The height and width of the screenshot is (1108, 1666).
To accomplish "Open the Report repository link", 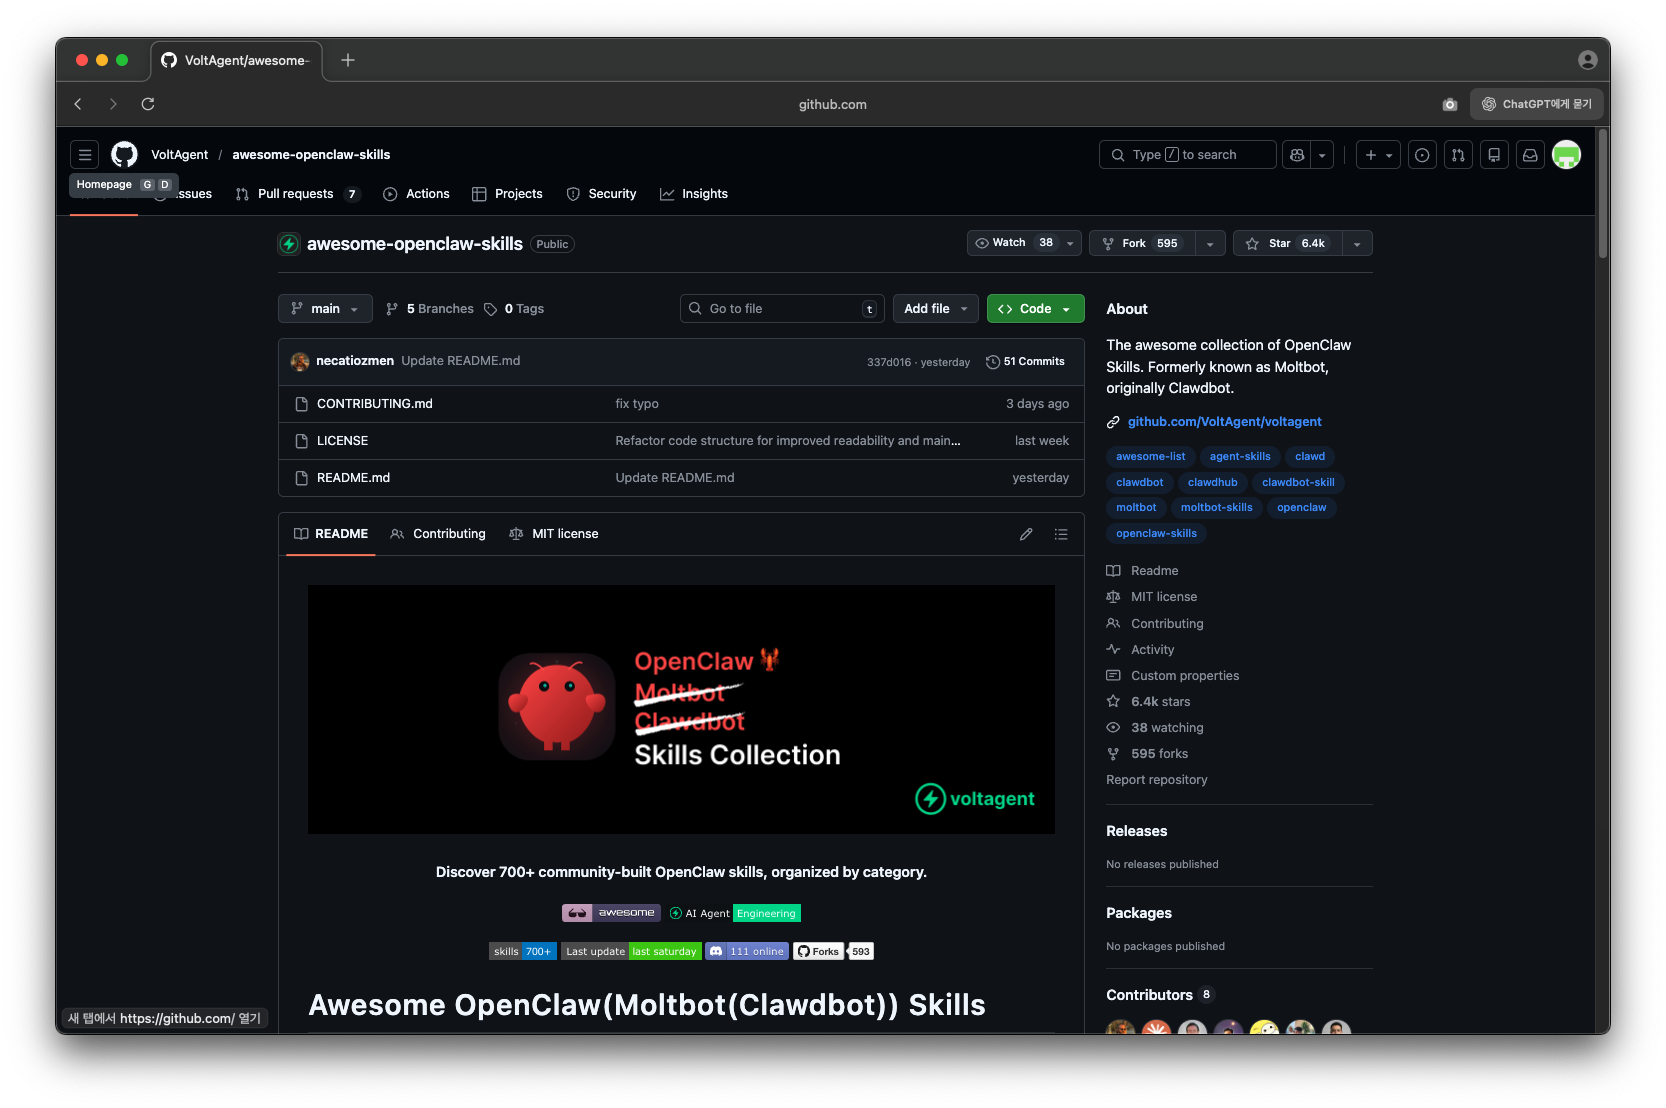I will click(1157, 780).
